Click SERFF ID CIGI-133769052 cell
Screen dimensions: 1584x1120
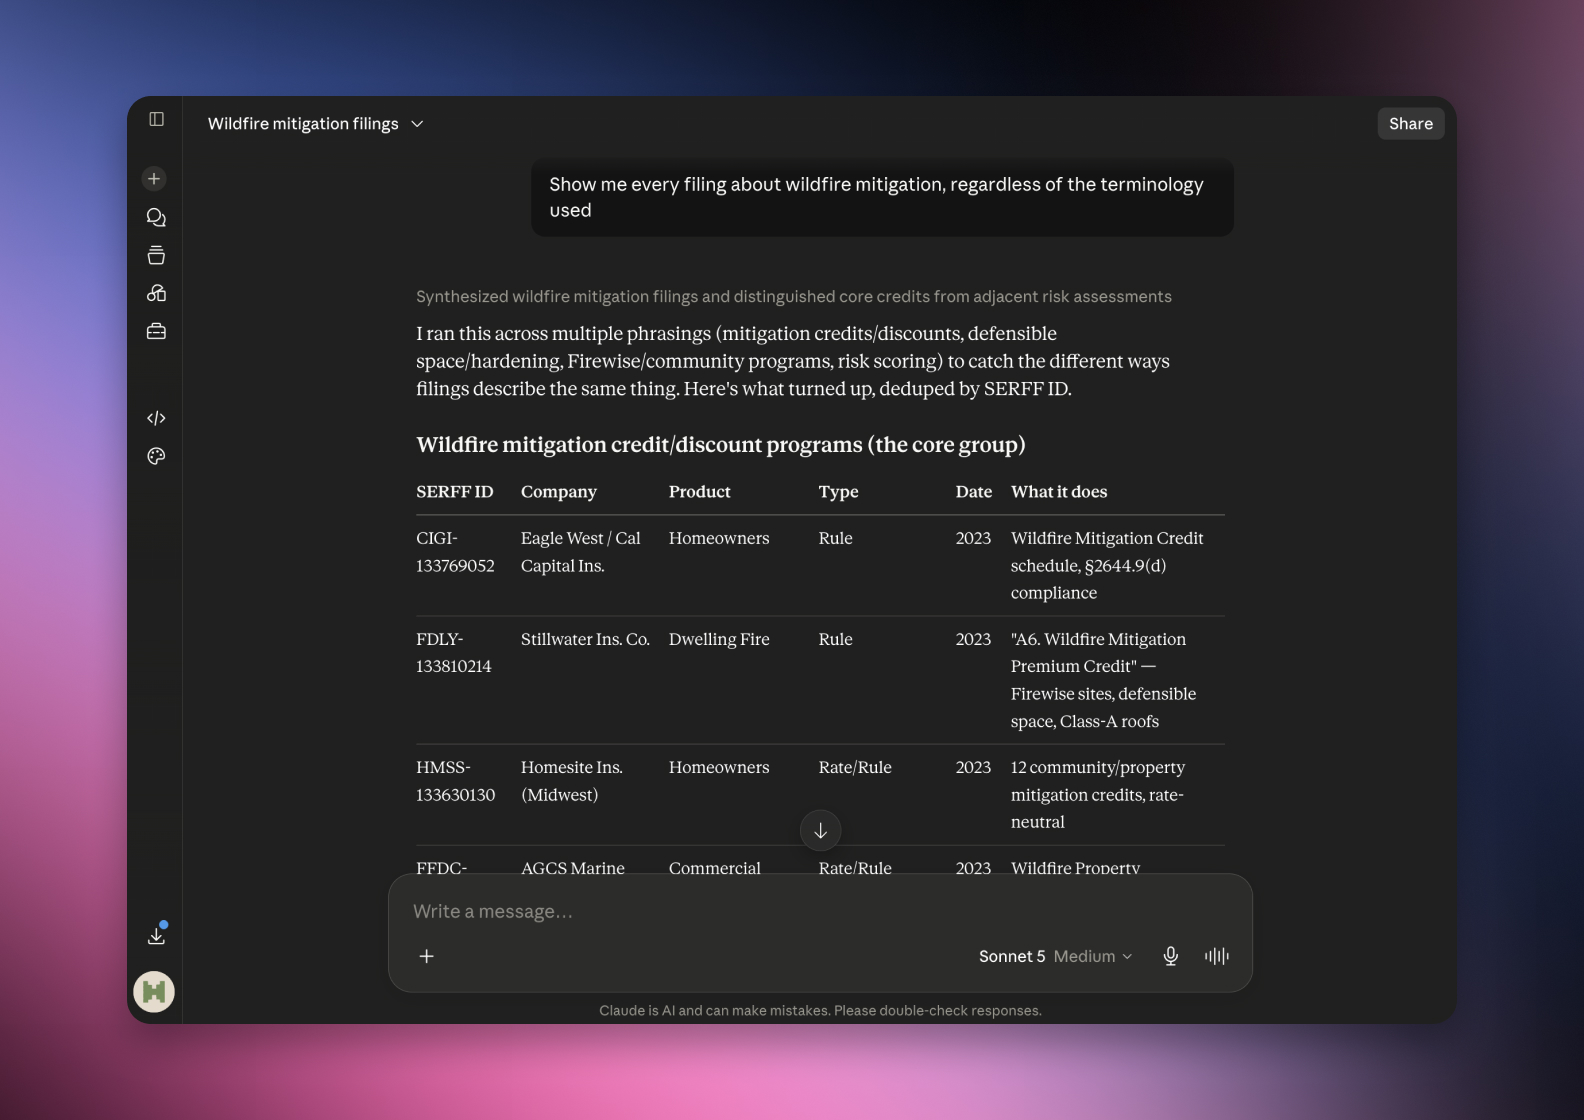point(456,552)
